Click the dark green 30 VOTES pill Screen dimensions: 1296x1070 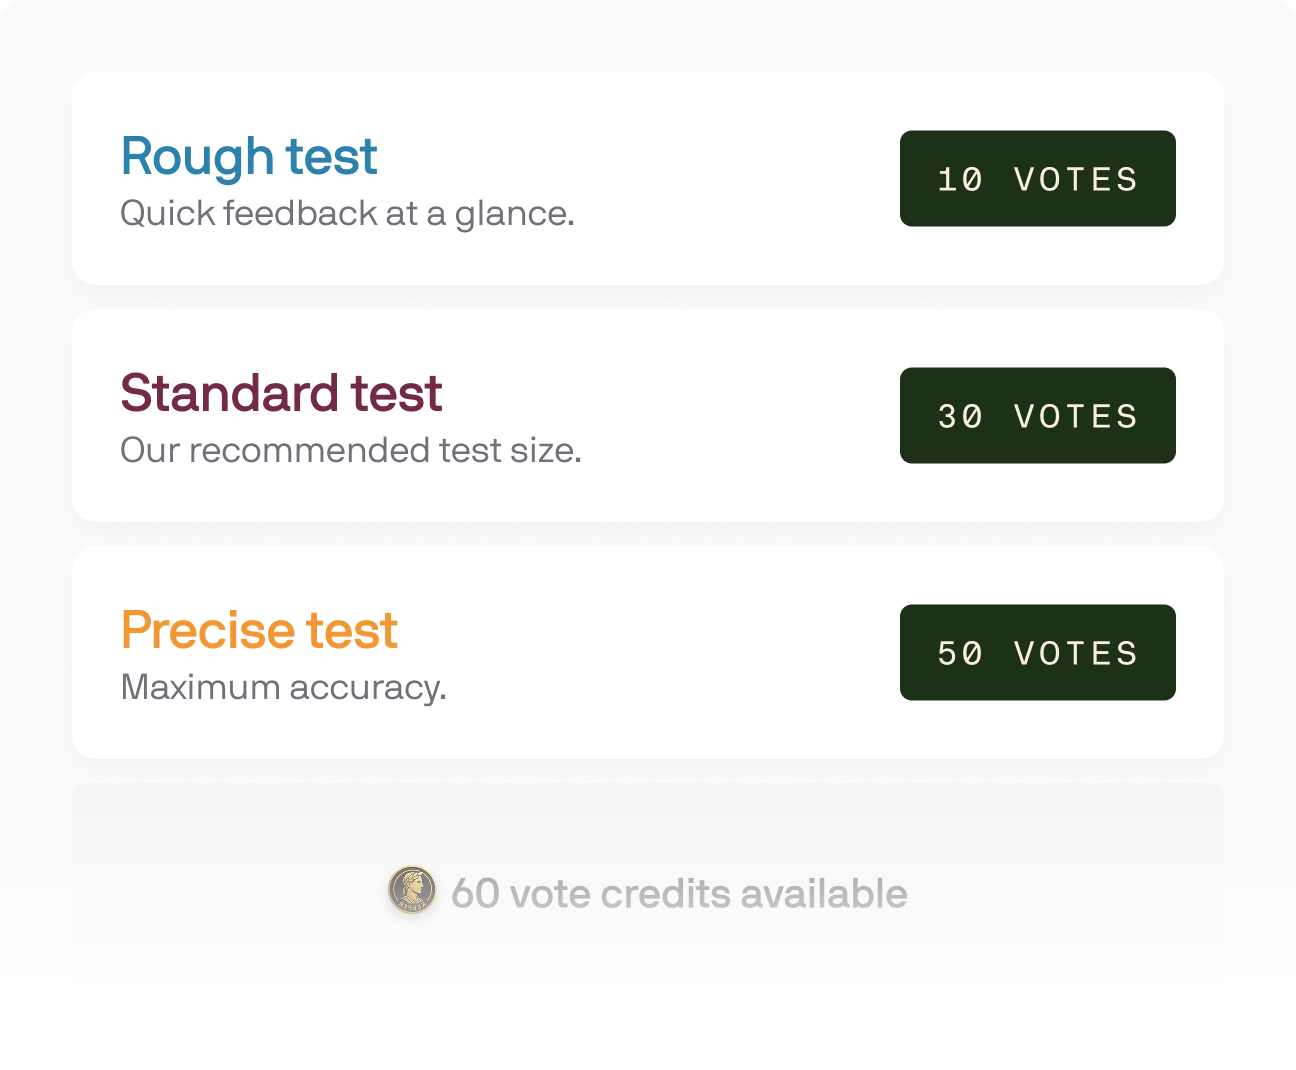click(1037, 415)
